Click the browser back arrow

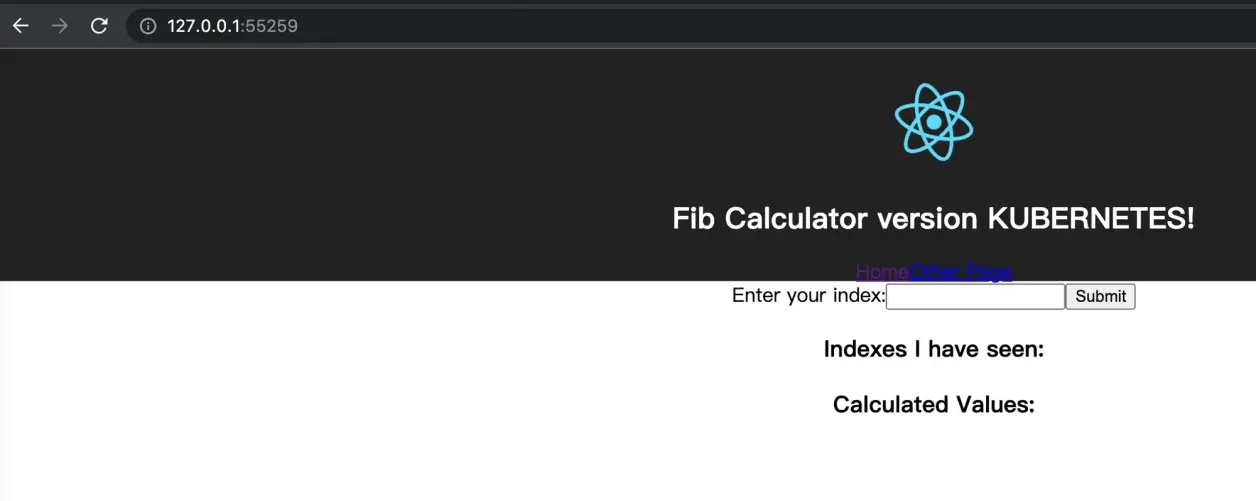[x=20, y=26]
